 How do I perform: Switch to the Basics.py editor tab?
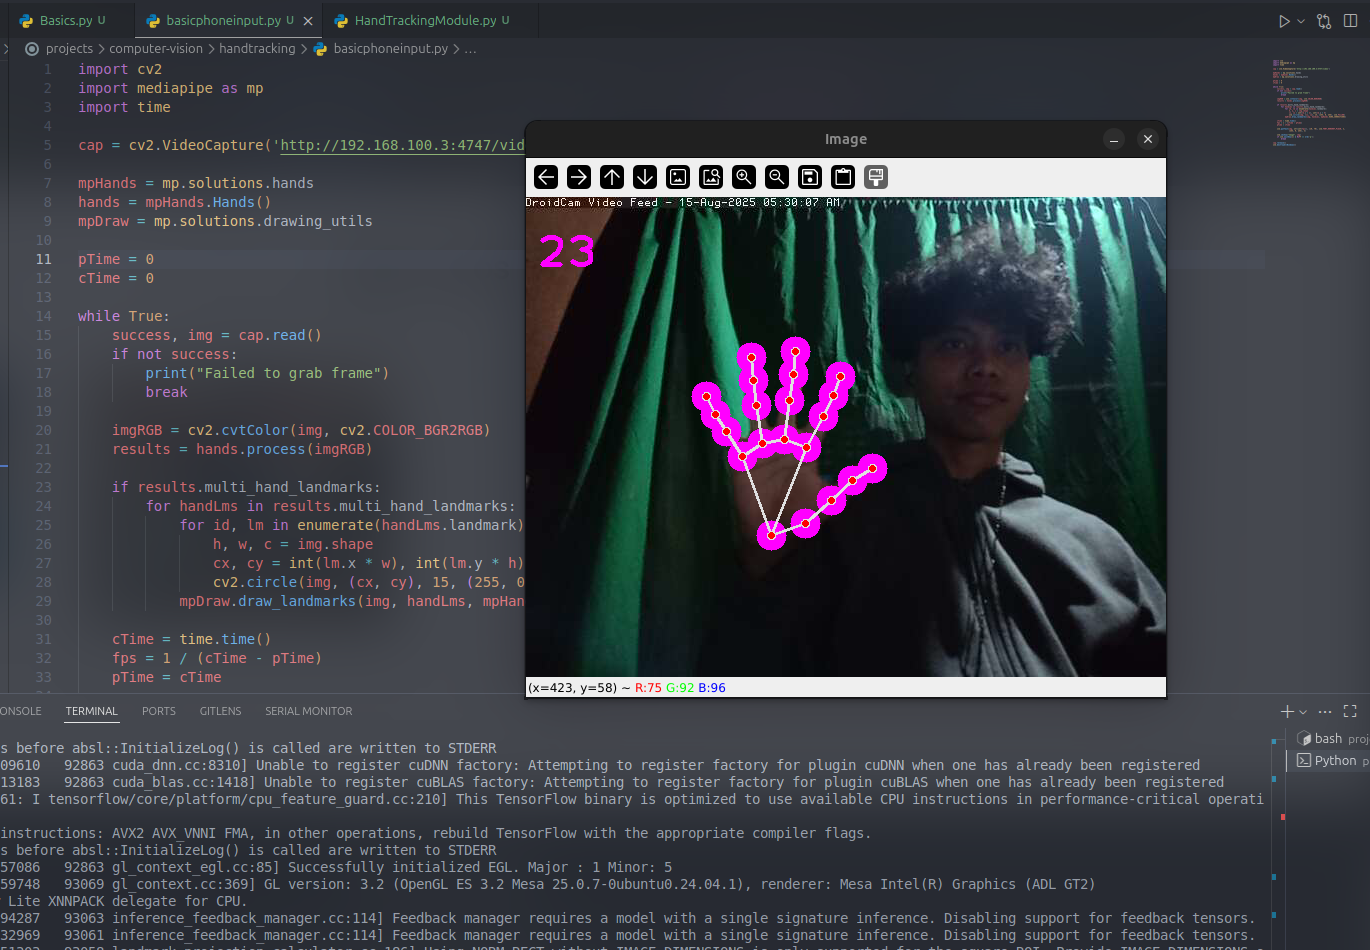pos(66,20)
